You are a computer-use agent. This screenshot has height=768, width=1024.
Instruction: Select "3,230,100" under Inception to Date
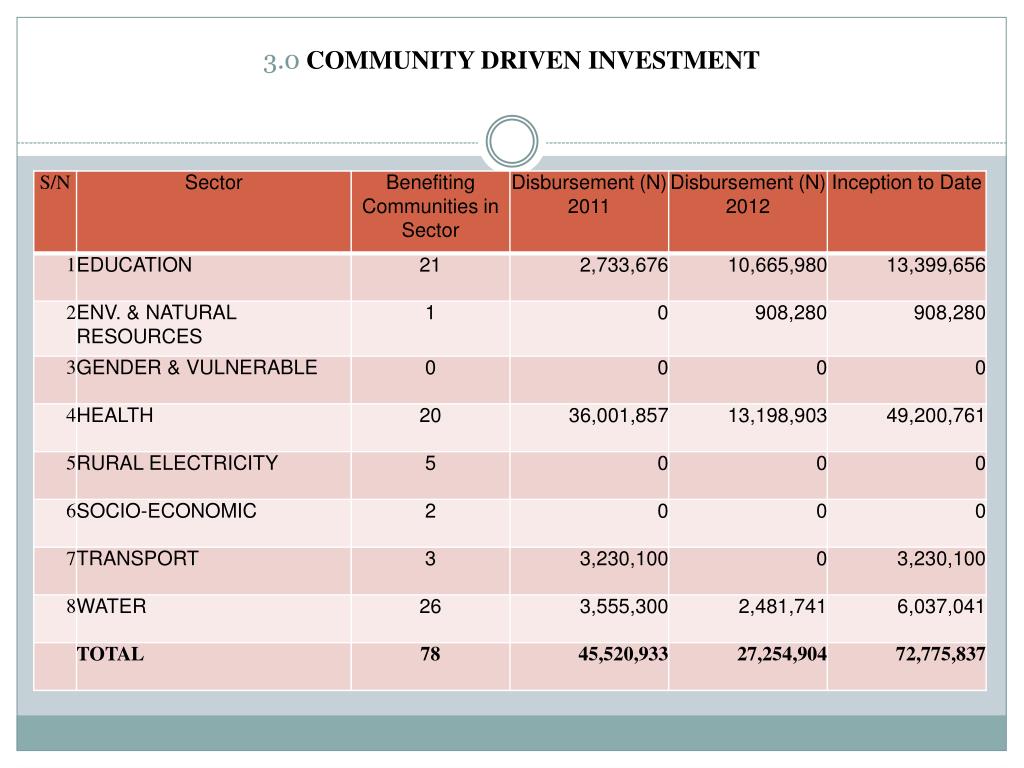coord(941,558)
